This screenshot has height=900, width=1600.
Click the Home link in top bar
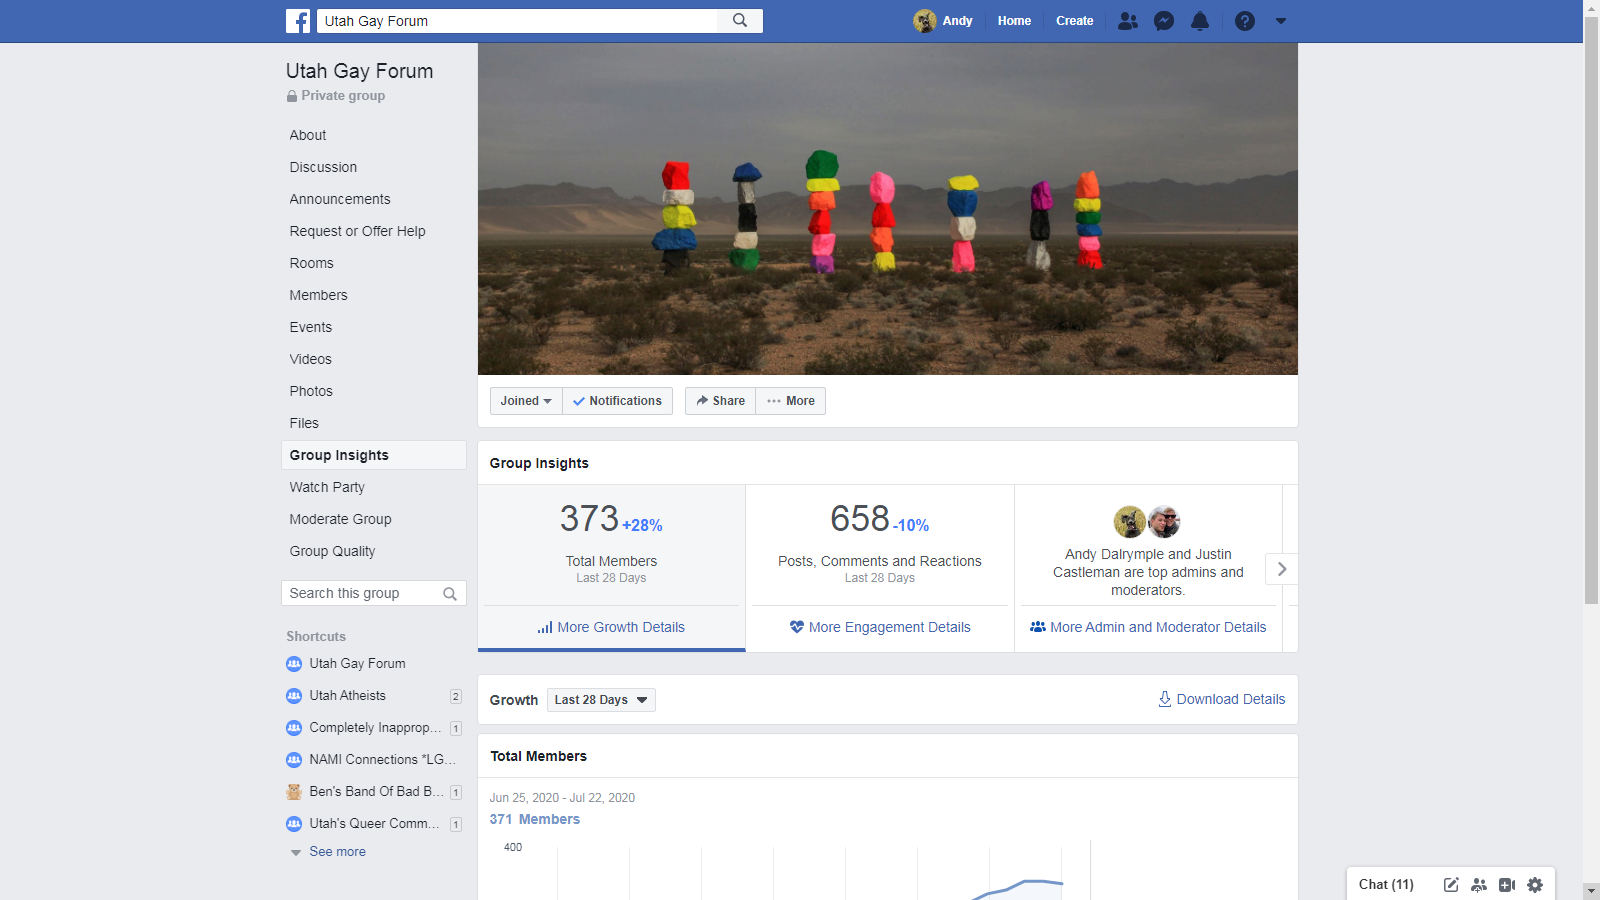(x=1014, y=21)
